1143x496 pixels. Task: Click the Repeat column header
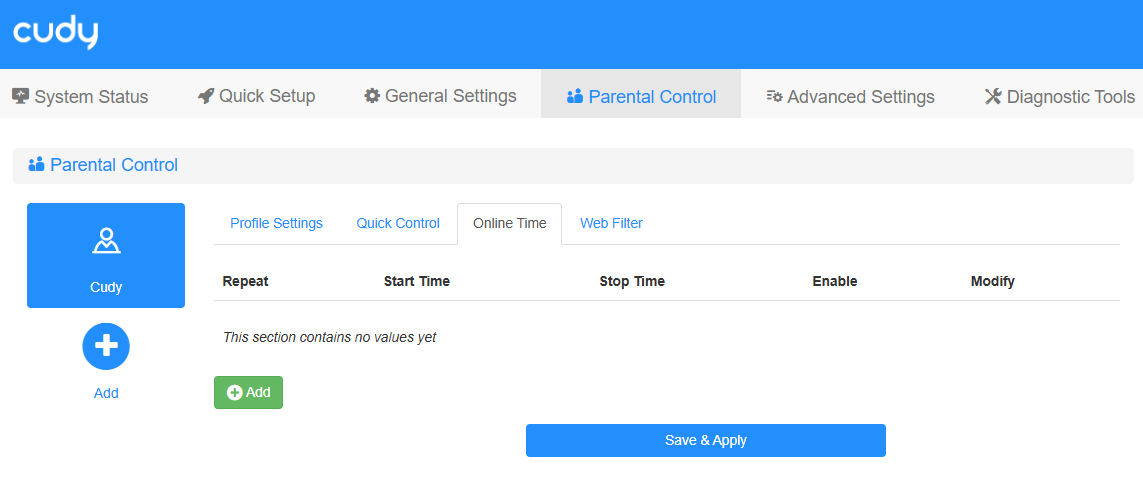[x=245, y=281]
